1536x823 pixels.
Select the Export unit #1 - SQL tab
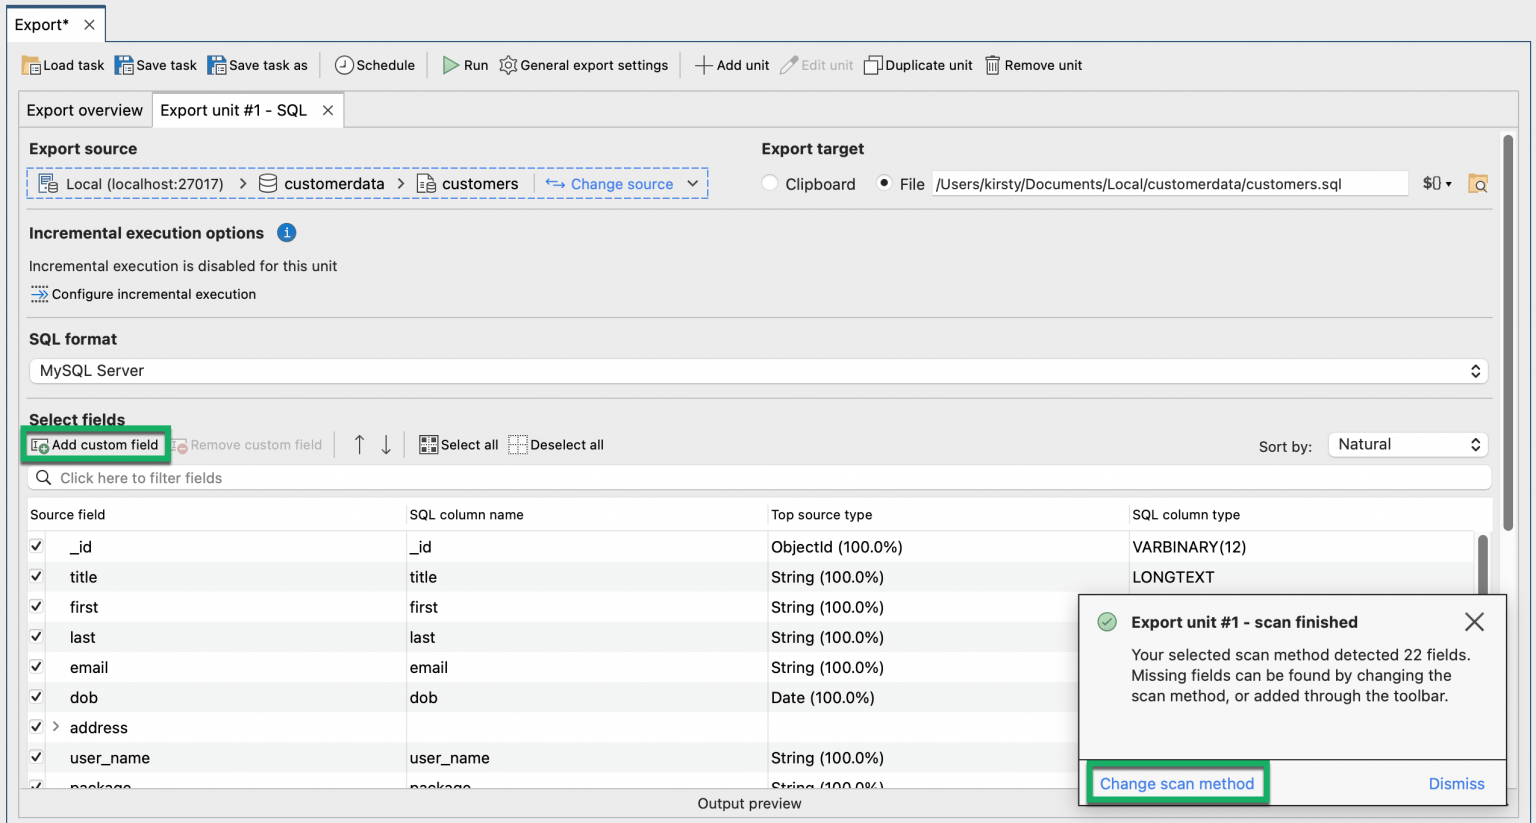point(234,111)
